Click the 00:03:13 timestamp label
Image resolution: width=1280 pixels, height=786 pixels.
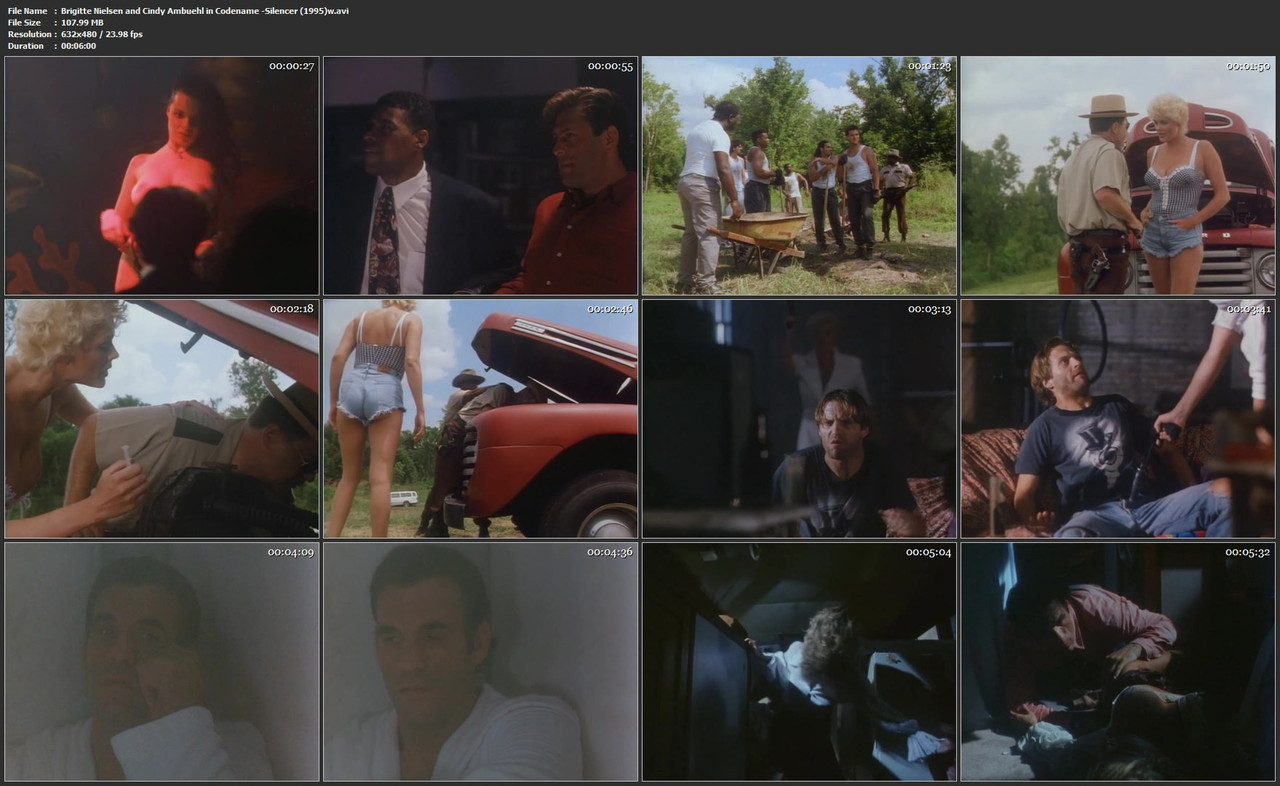point(929,309)
